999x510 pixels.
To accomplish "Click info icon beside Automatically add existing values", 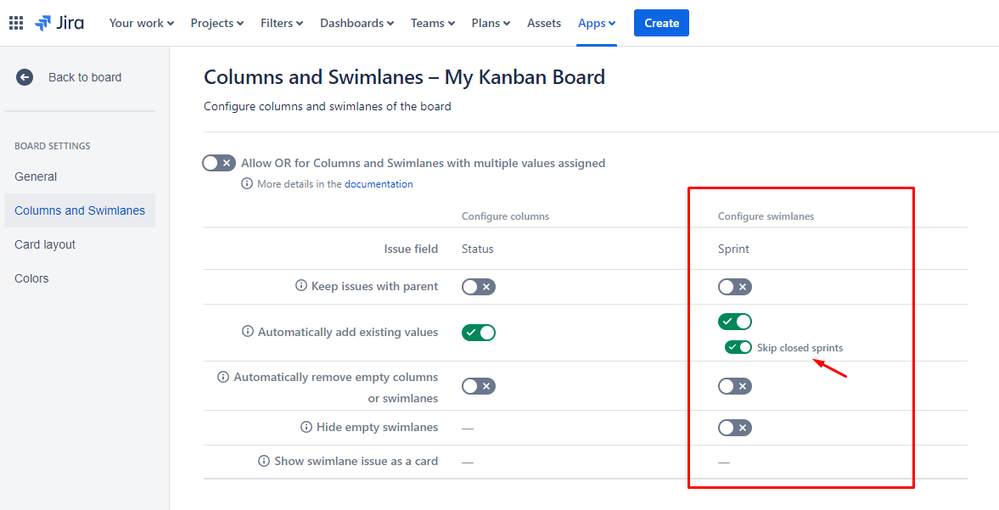I will pyautogui.click(x=247, y=332).
